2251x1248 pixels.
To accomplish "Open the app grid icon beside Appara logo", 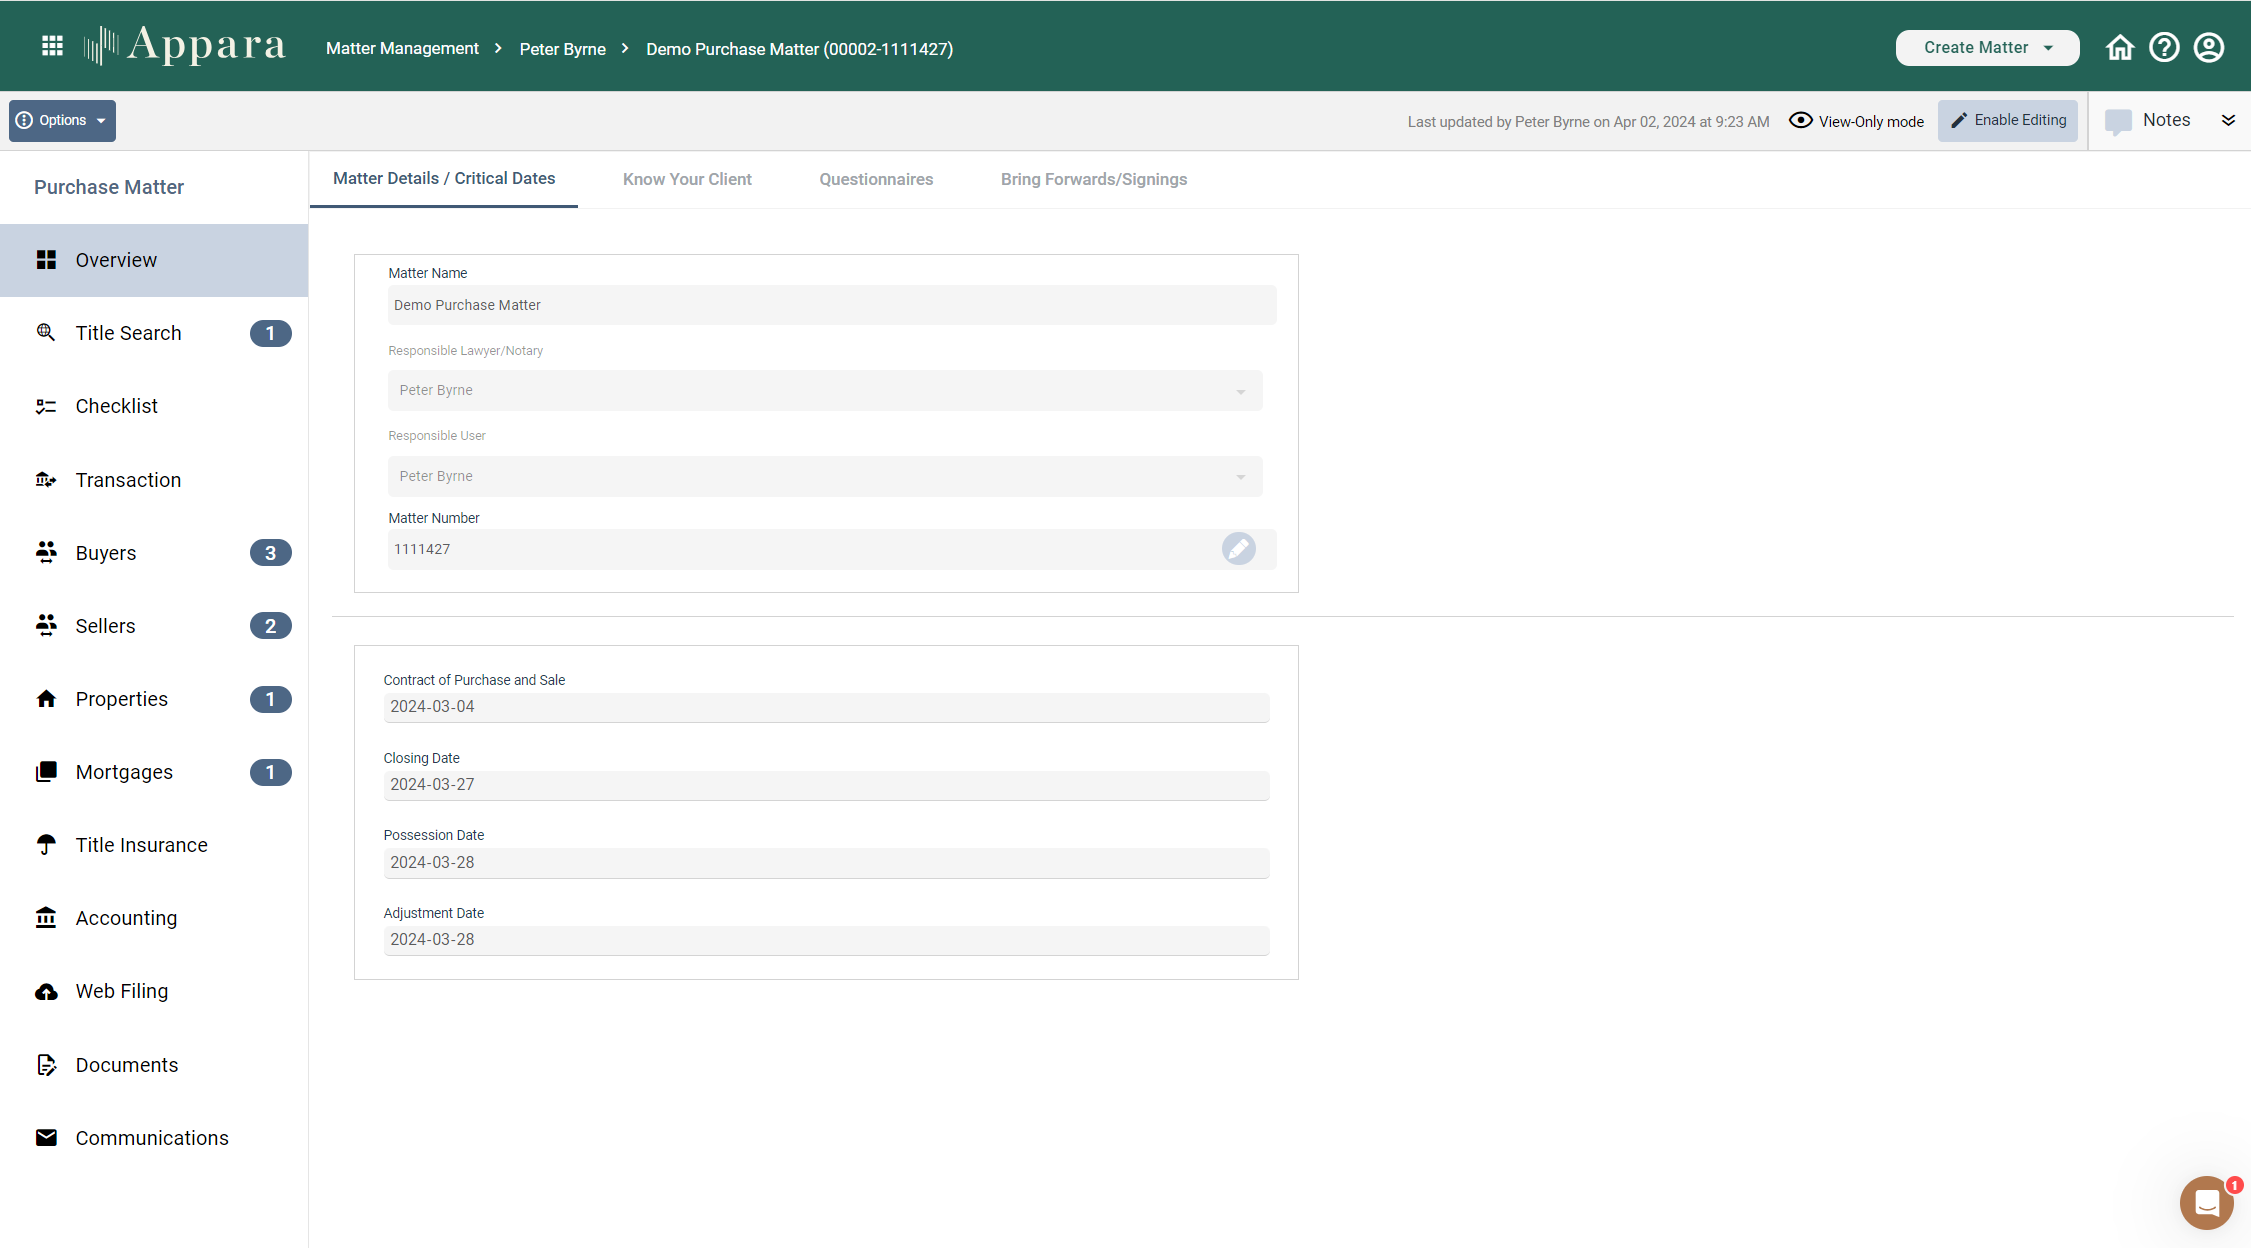I will point(52,45).
